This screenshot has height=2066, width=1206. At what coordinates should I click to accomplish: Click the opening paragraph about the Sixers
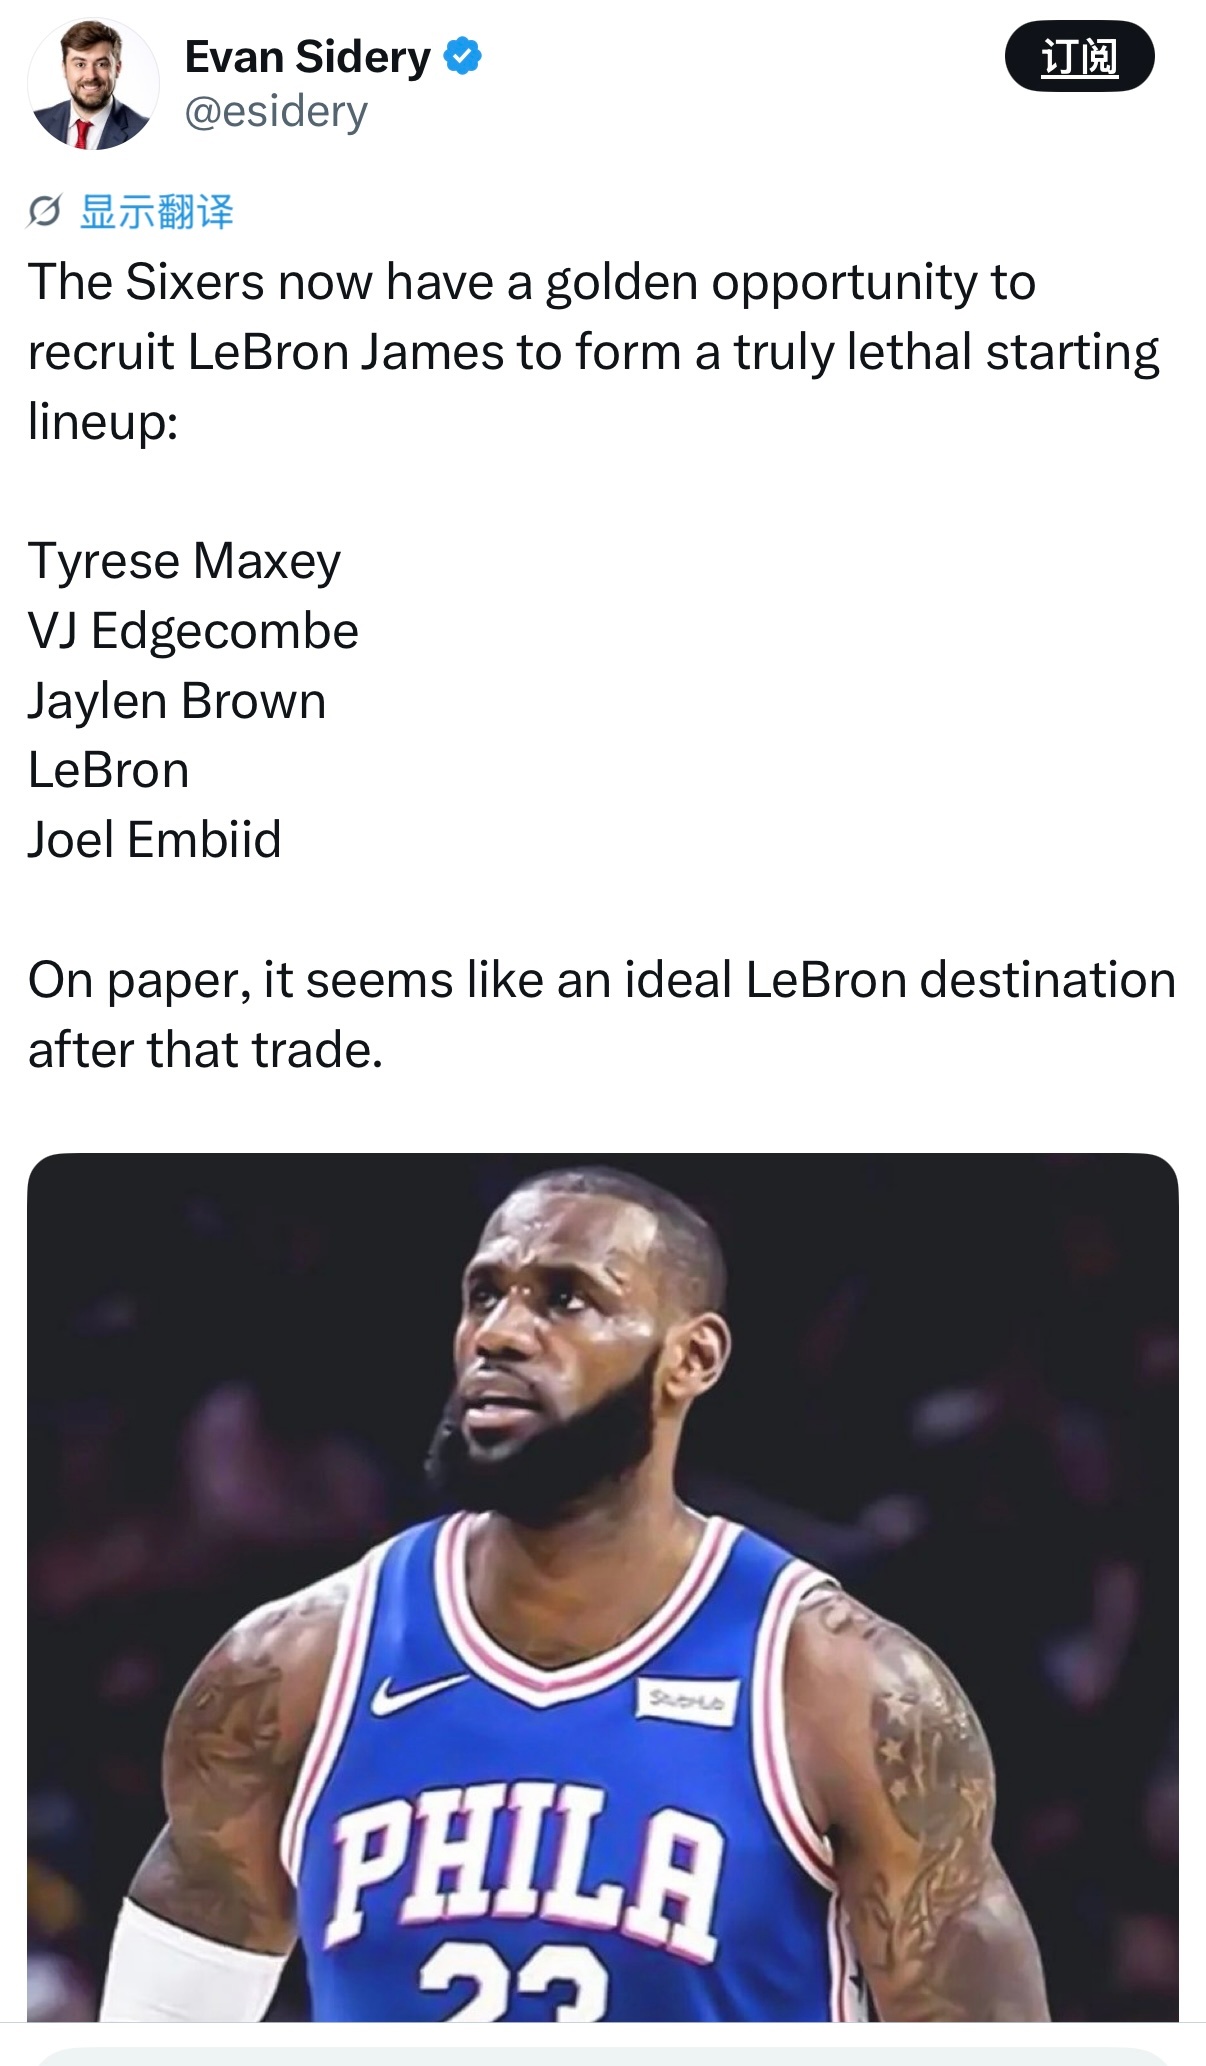click(594, 351)
